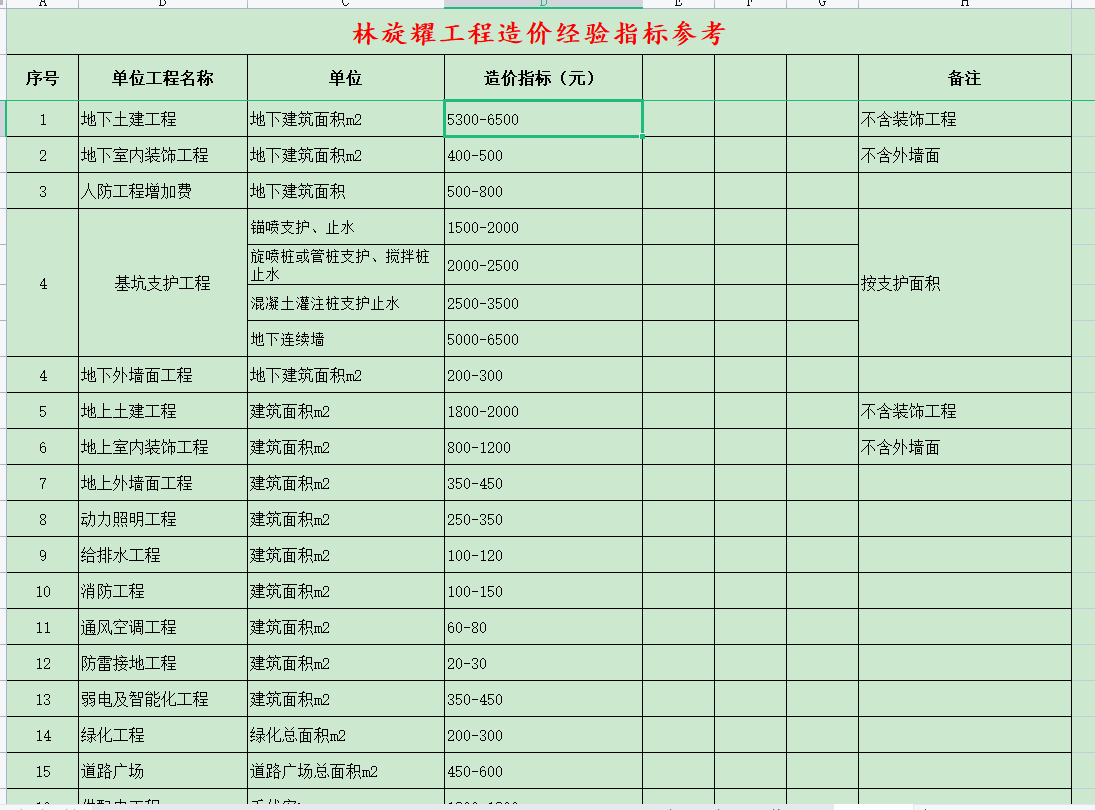
Task: Click the cell 防雷接地工程
Action: (163, 663)
